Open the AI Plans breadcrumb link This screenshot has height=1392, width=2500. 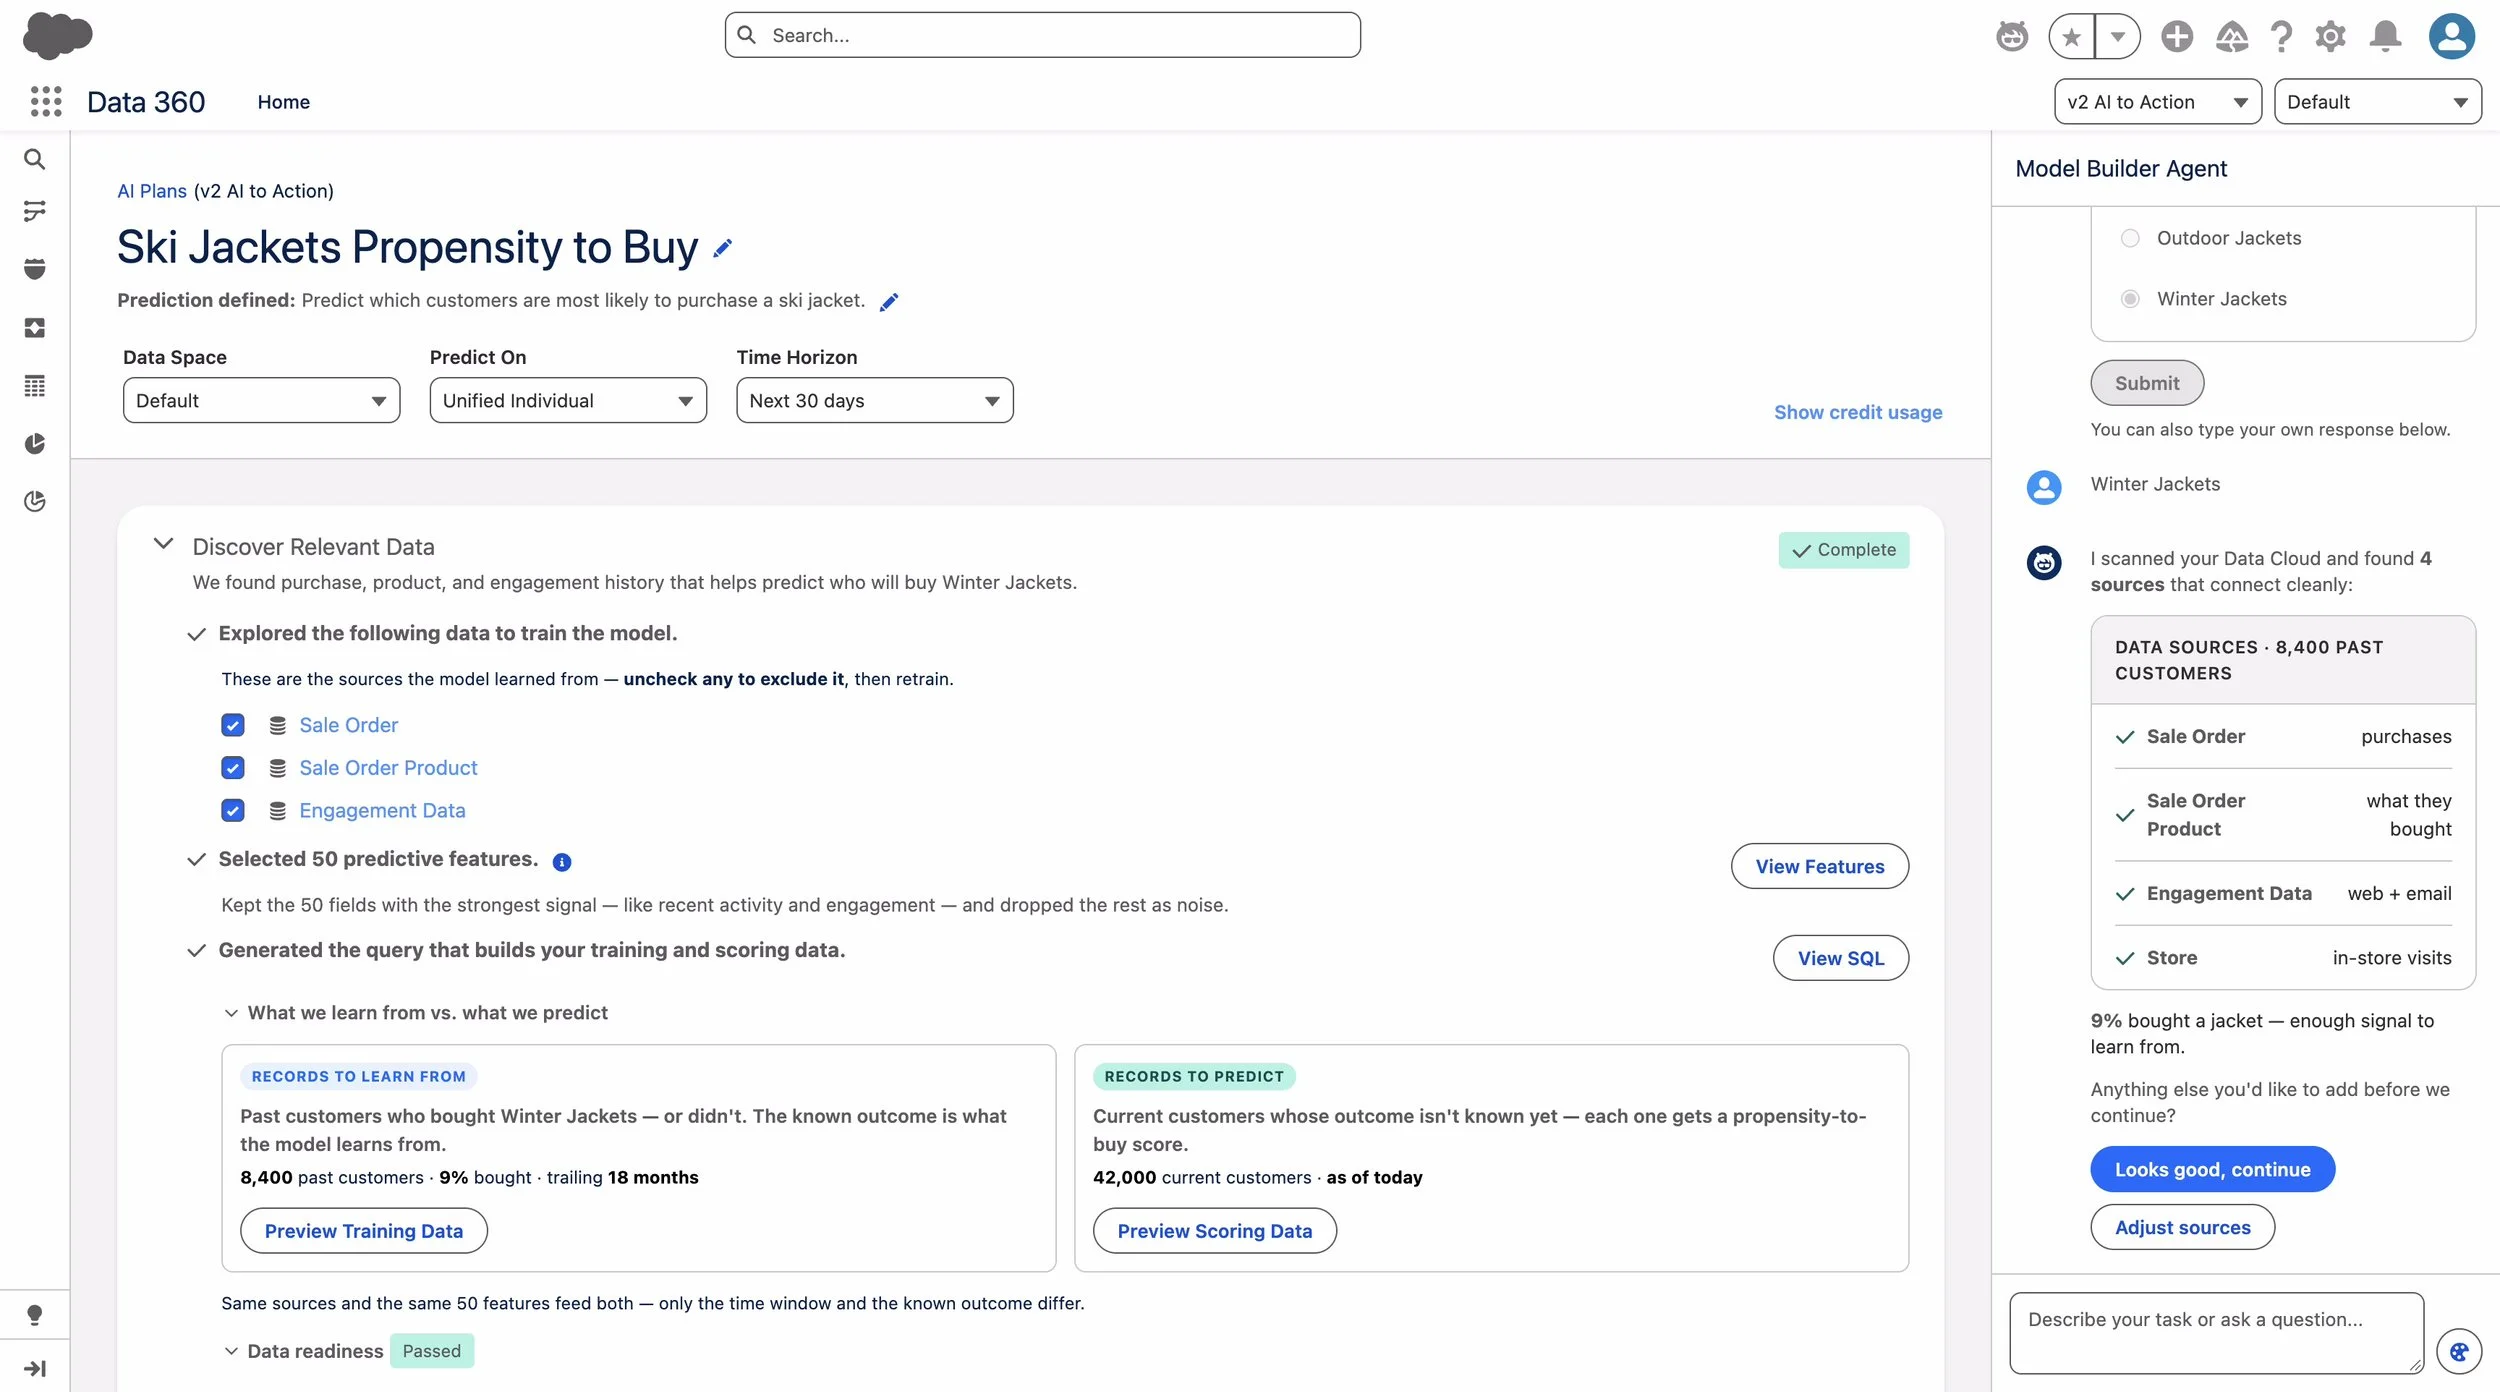pos(152,191)
